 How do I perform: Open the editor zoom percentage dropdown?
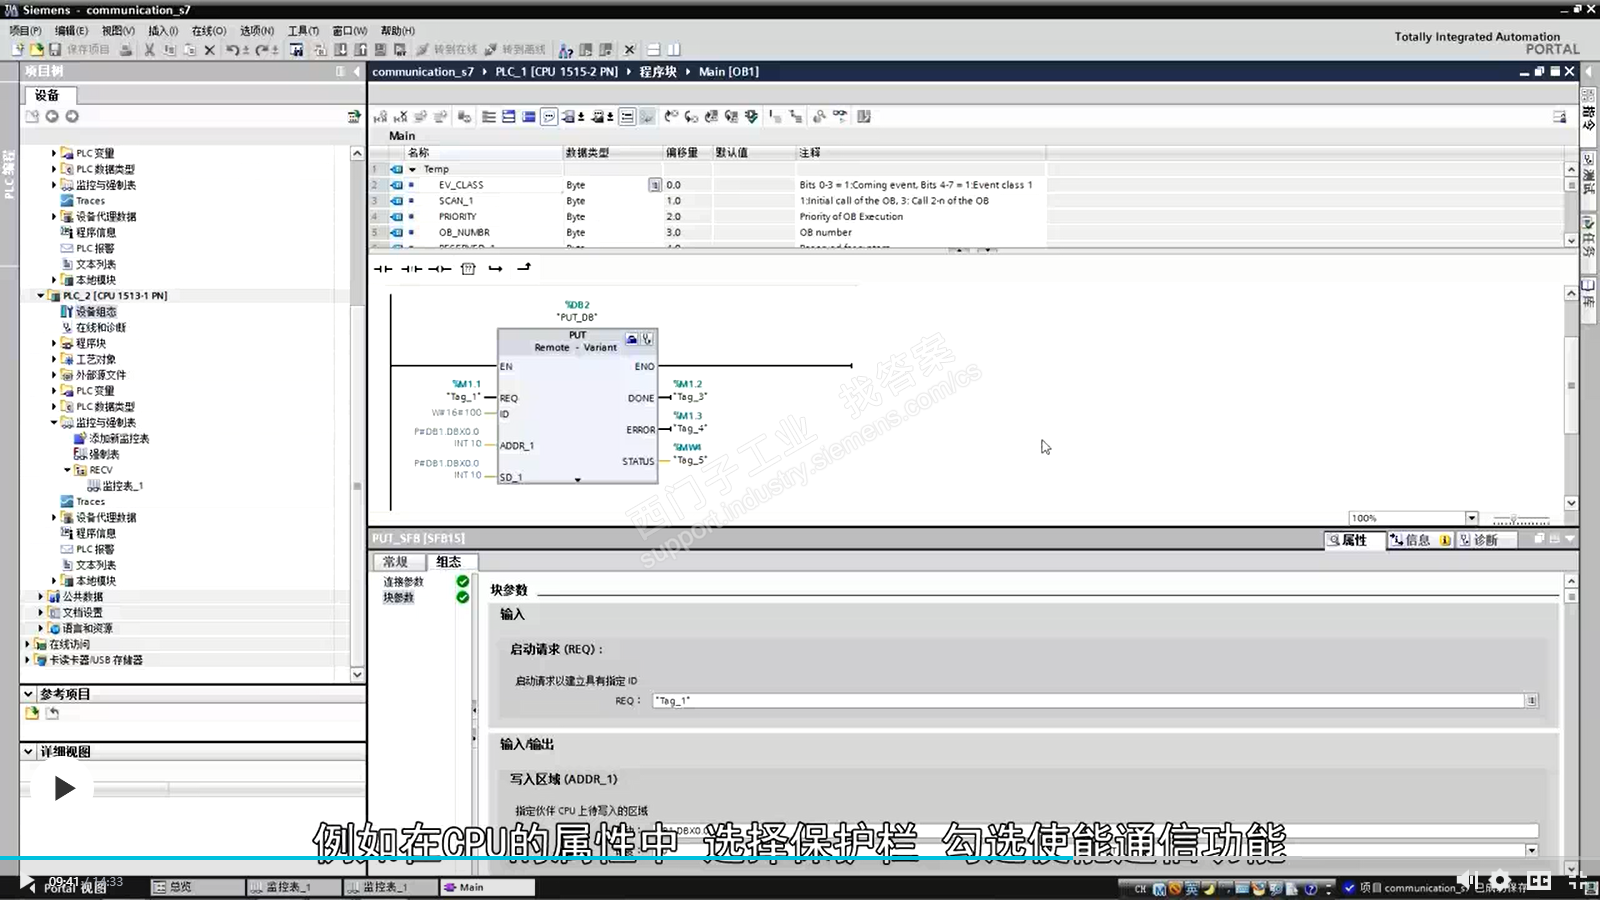point(1472,518)
